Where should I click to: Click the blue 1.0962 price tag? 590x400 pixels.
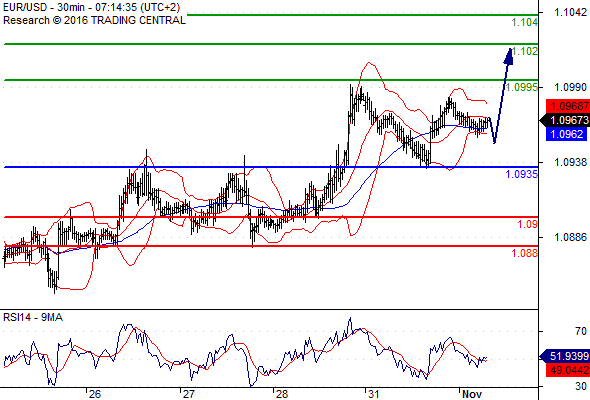coord(566,134)
